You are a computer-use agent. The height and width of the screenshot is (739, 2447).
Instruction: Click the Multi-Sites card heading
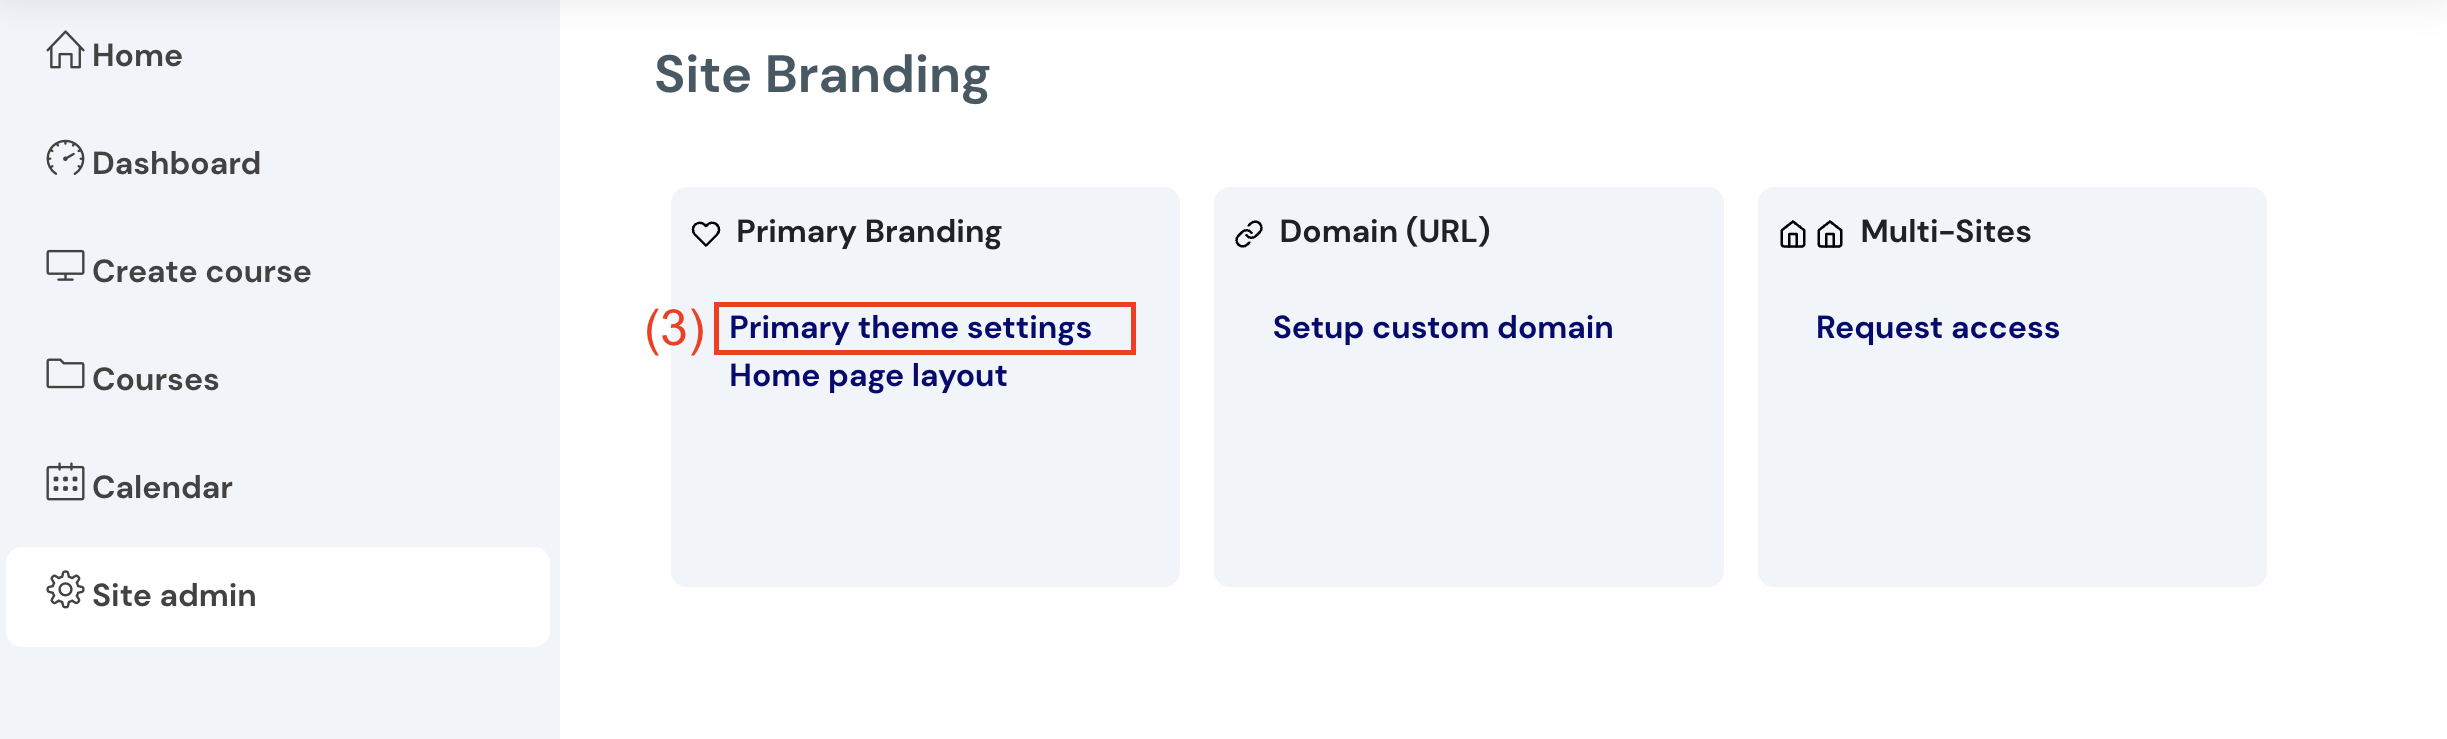pyautogui.click(x=1945, y=232)
